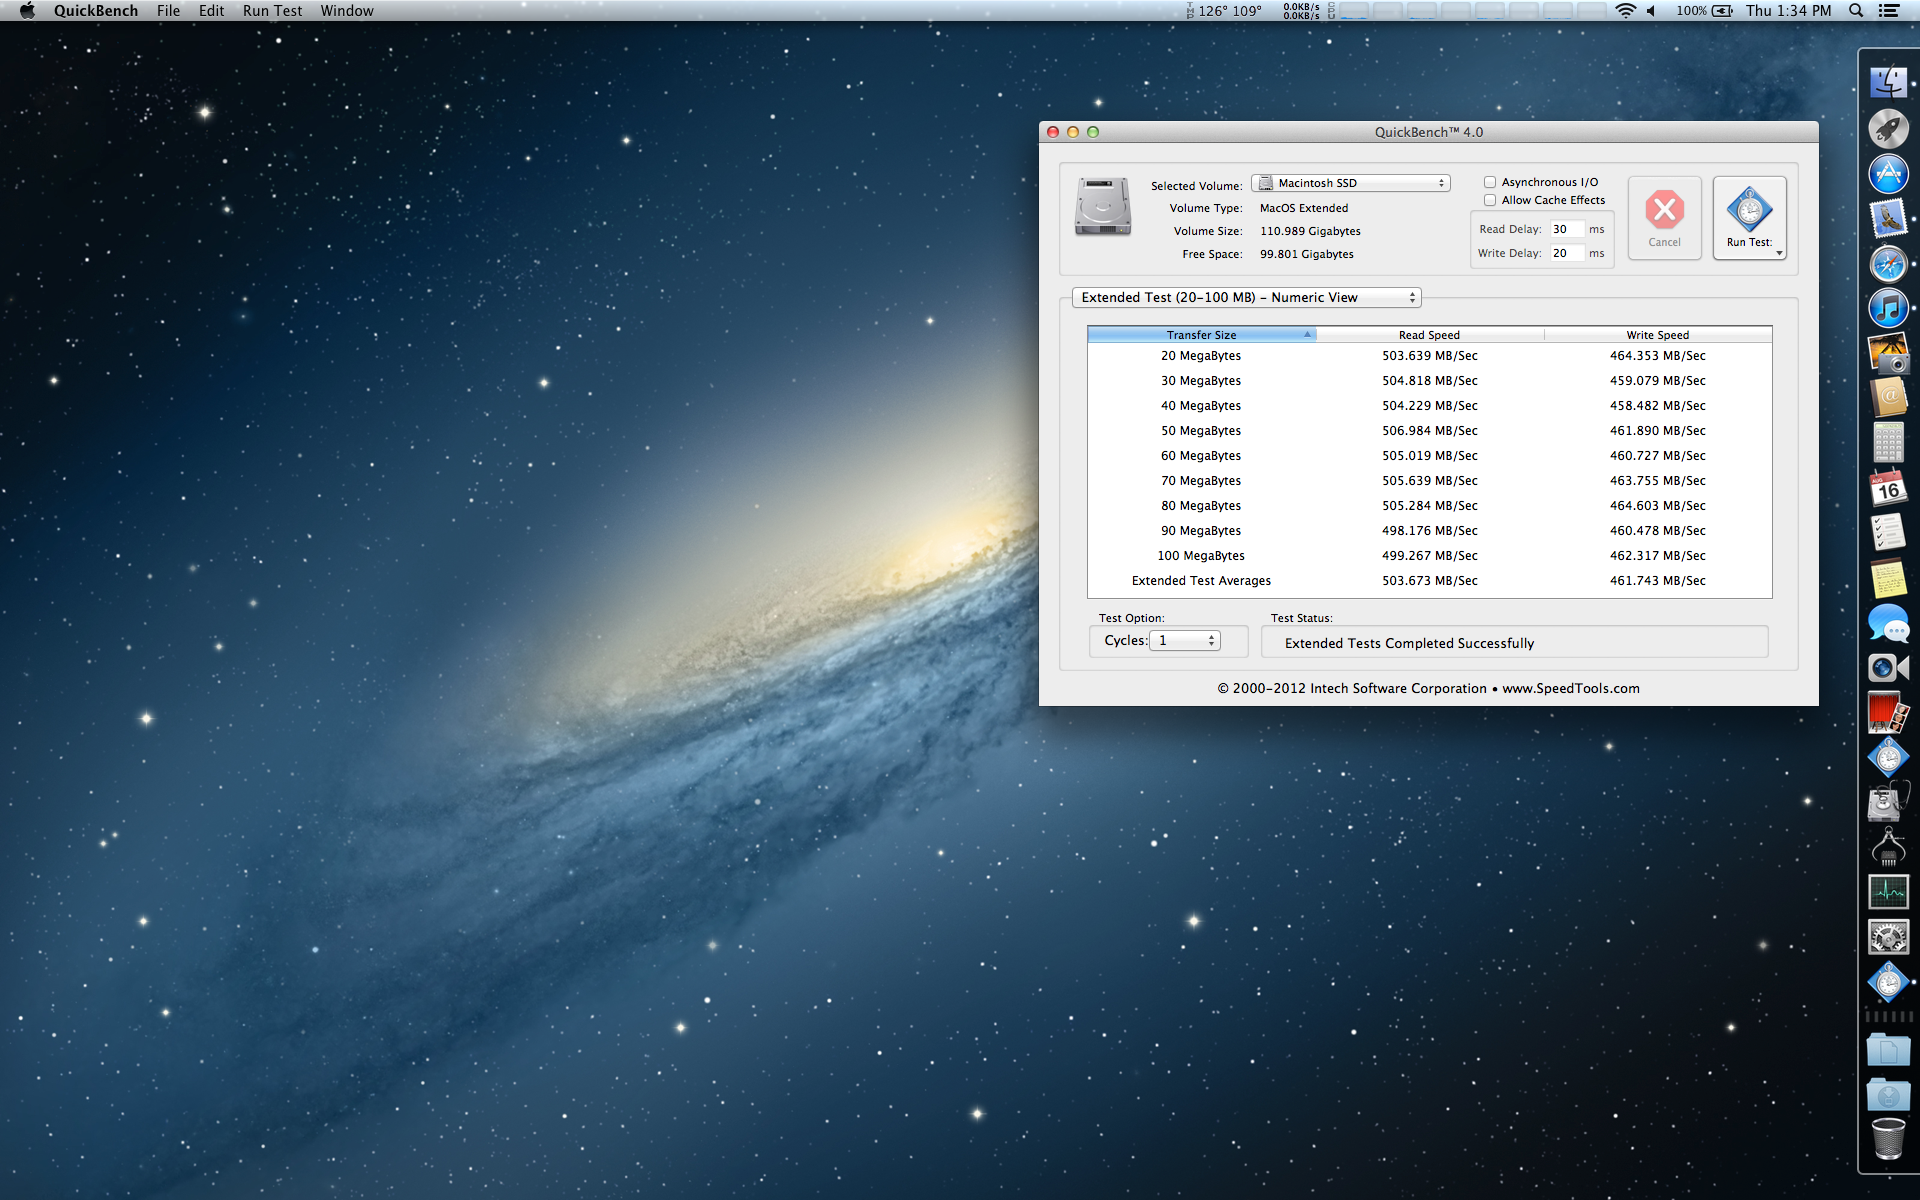Sort by Read Speed column header
Screen dimensions: 1920x1200
click(1429, 335)
